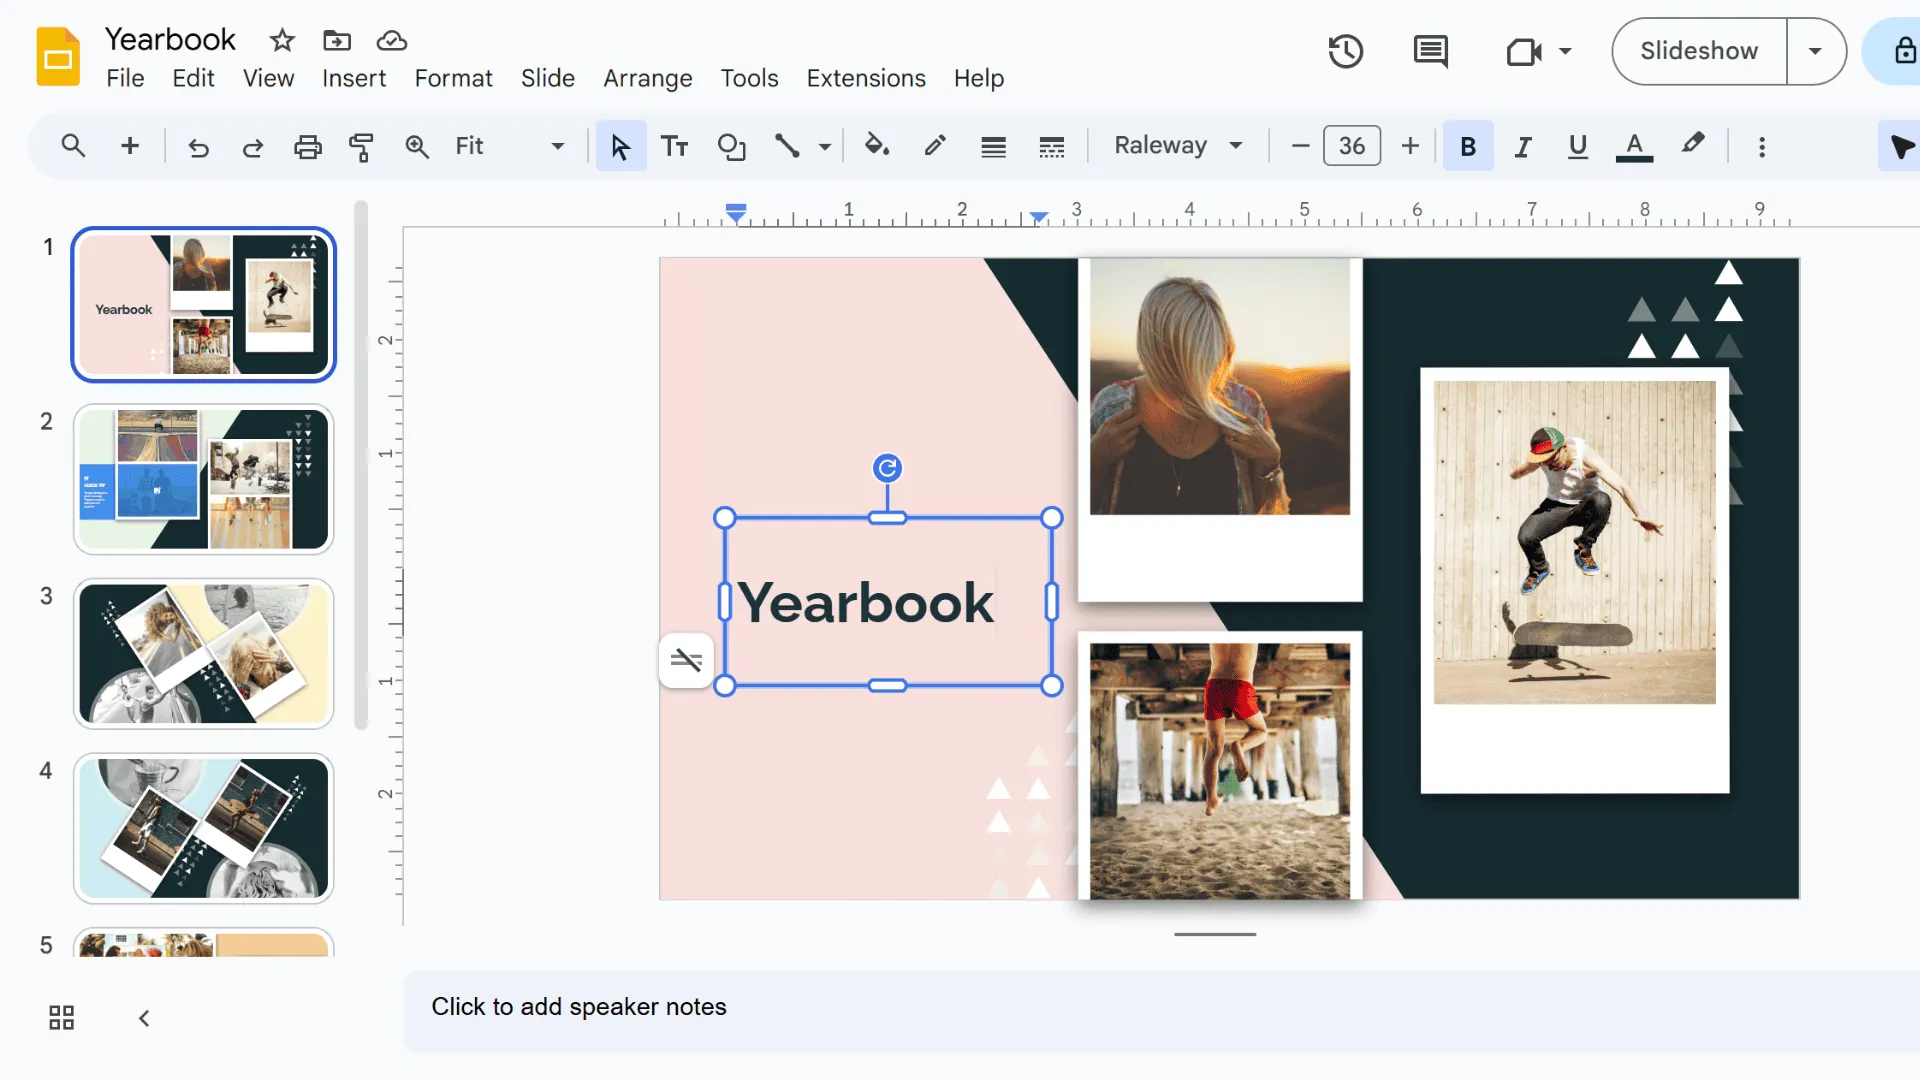Open the shape insert tool
Viewport: 1920px width, 1080px height.
coord(731,147)
